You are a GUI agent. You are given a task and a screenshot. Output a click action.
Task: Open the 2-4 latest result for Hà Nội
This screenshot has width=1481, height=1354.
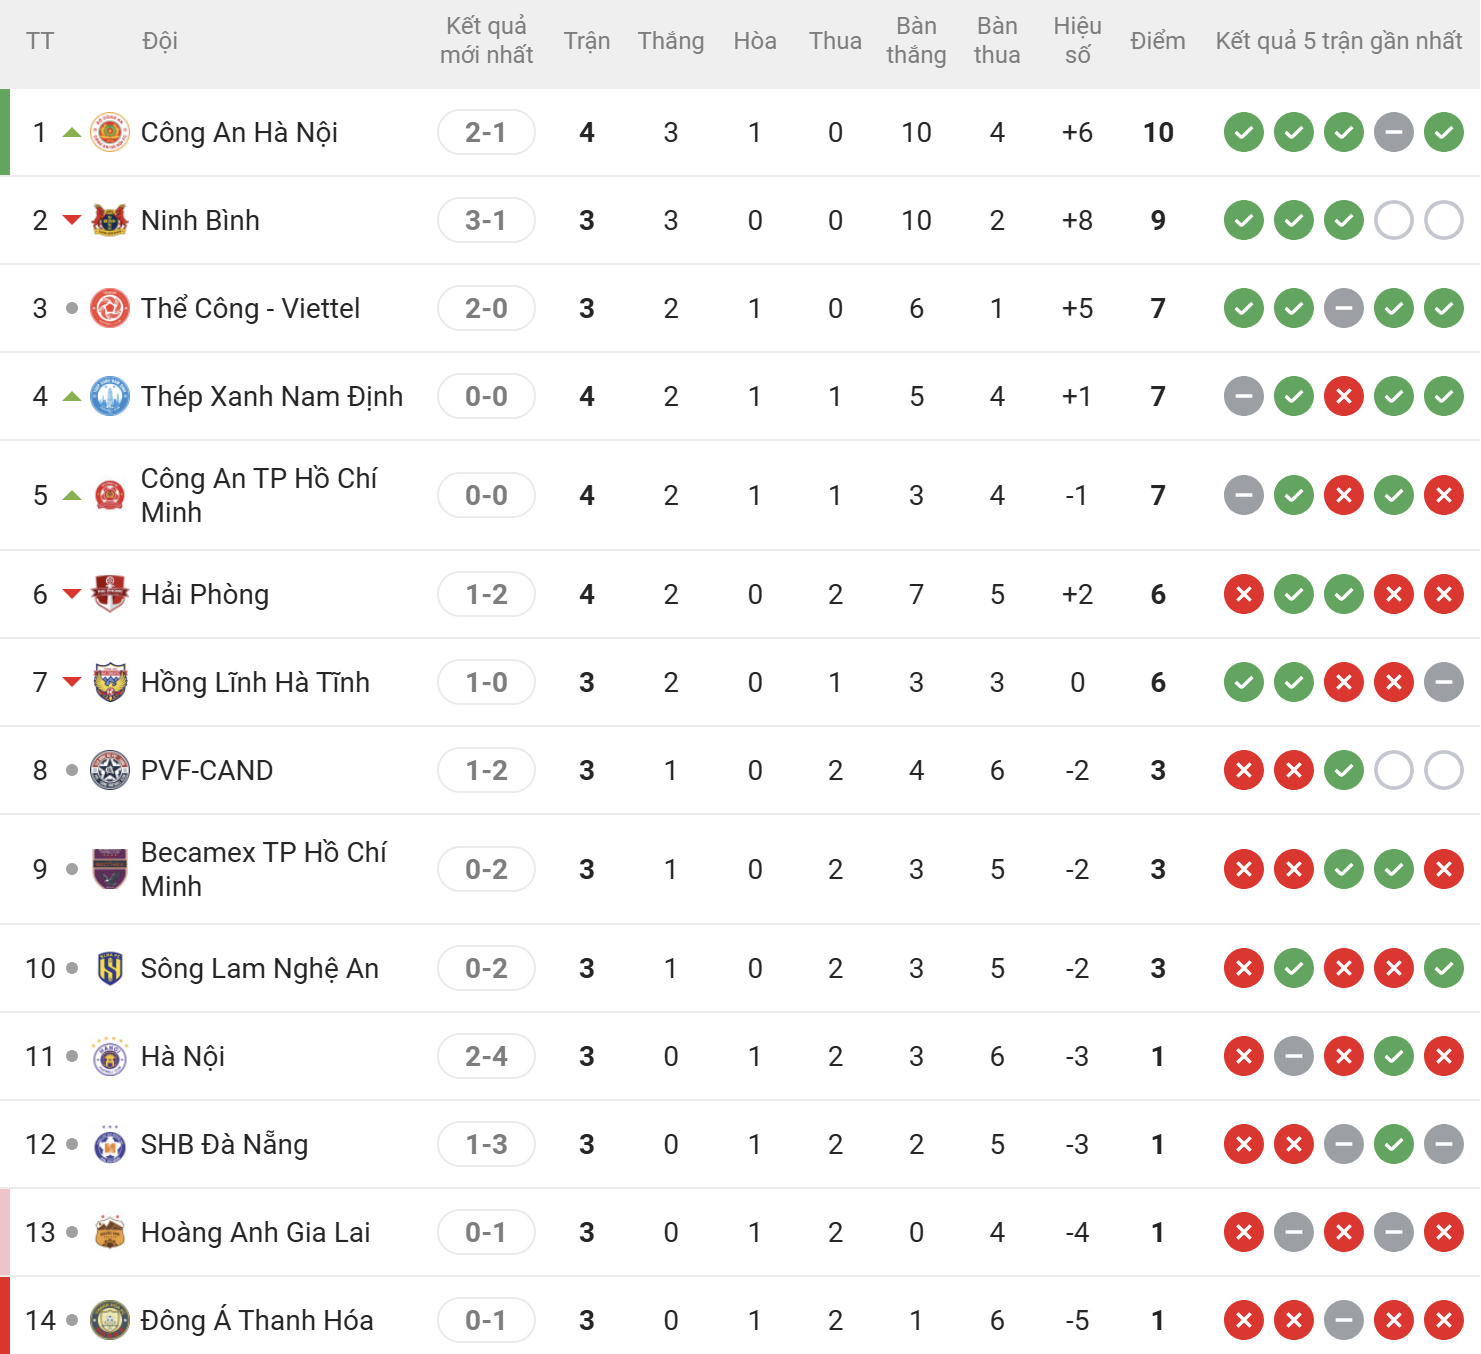coord(486,1056)
